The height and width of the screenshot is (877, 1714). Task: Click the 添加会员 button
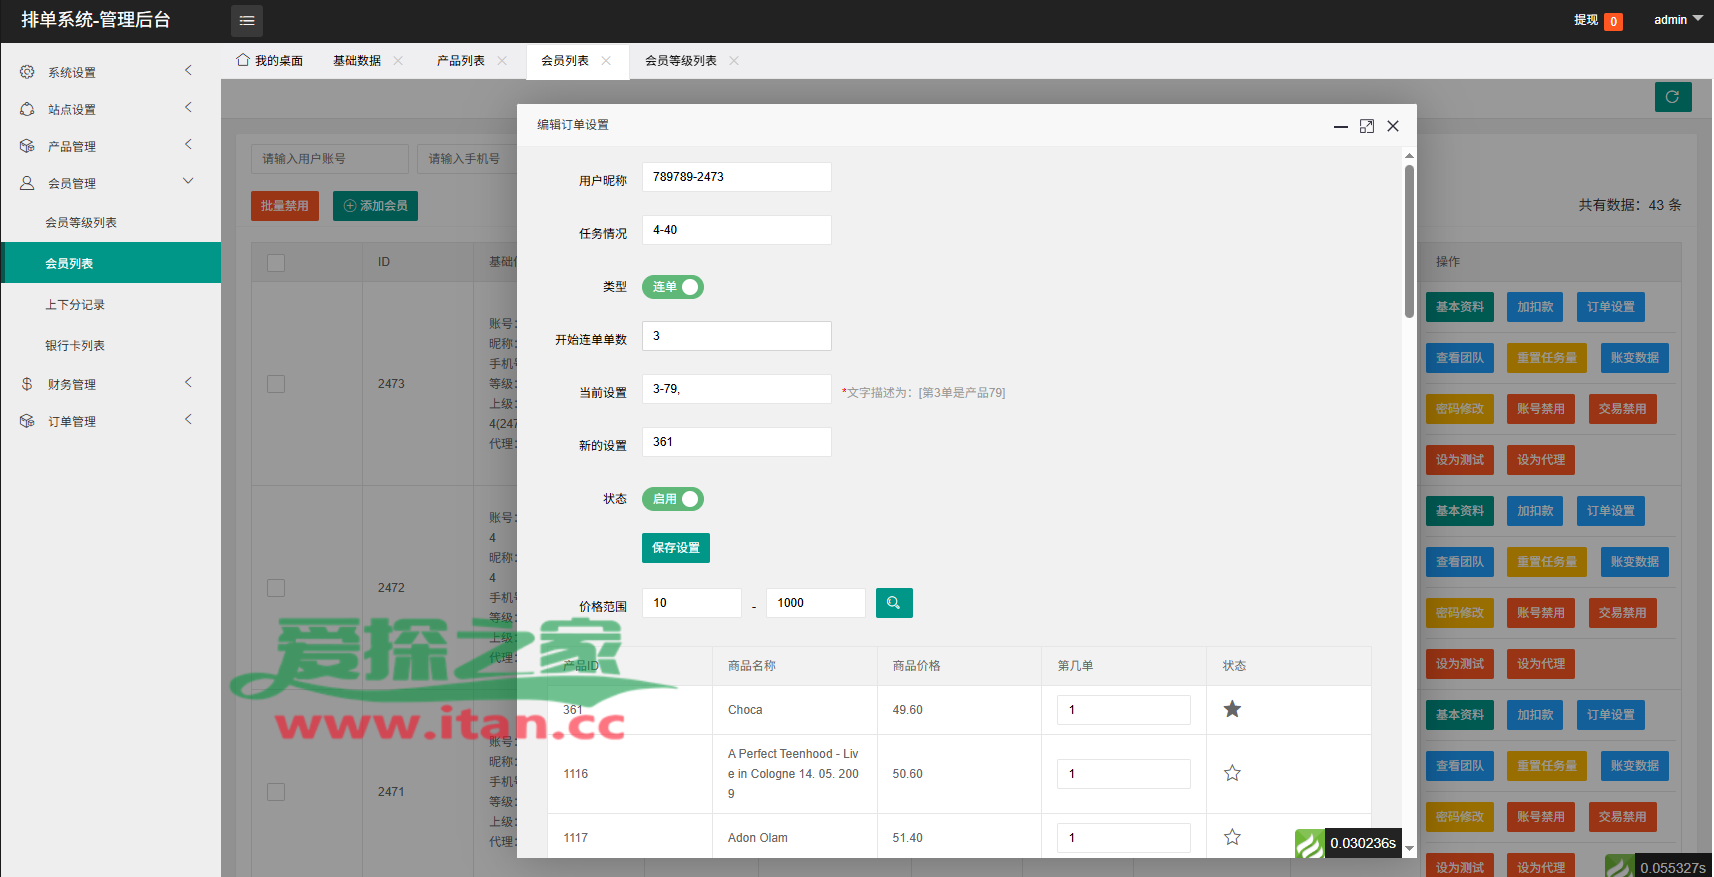(375, 206)
